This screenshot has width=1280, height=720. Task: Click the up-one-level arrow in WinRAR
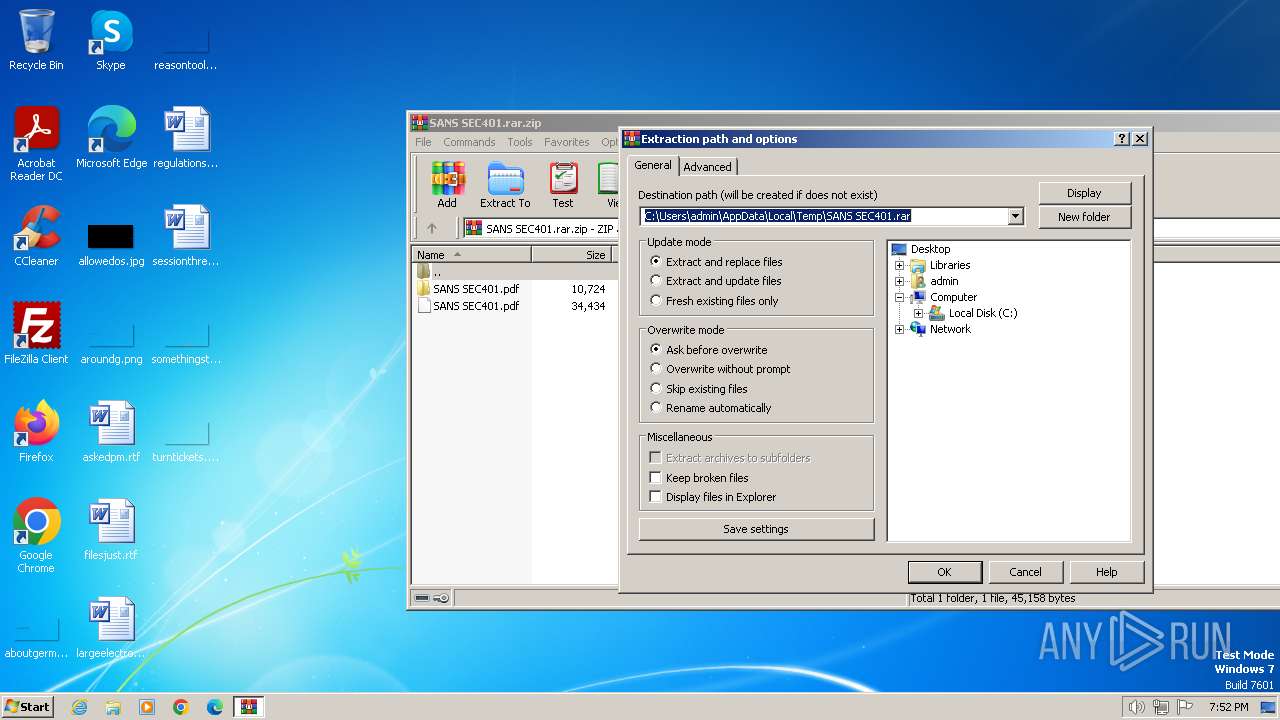click(x=432, y=228)
